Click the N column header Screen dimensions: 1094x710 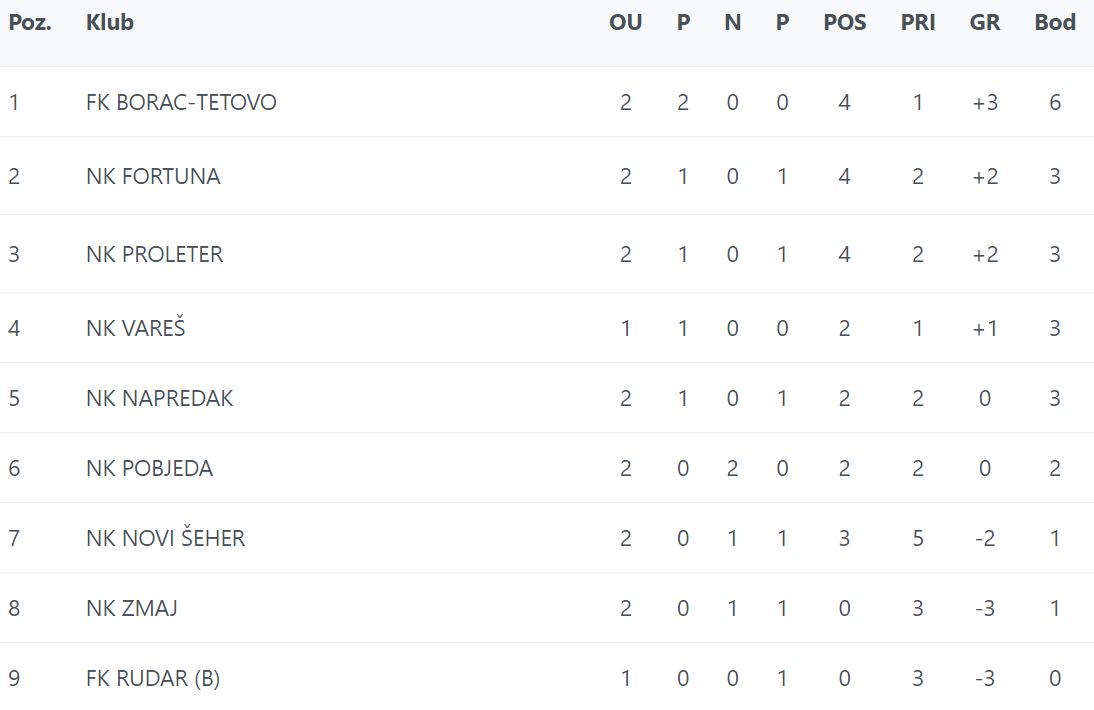point(733,22)
